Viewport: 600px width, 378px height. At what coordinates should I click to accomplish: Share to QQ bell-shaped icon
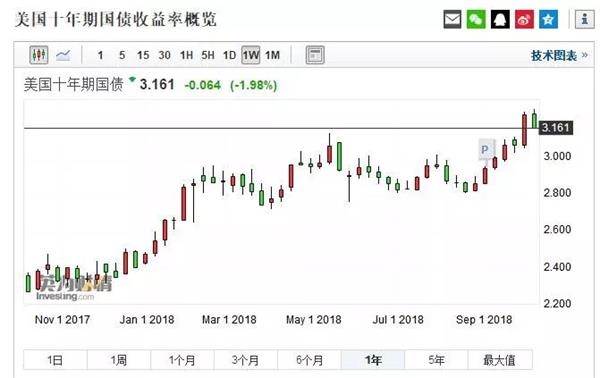500,19
